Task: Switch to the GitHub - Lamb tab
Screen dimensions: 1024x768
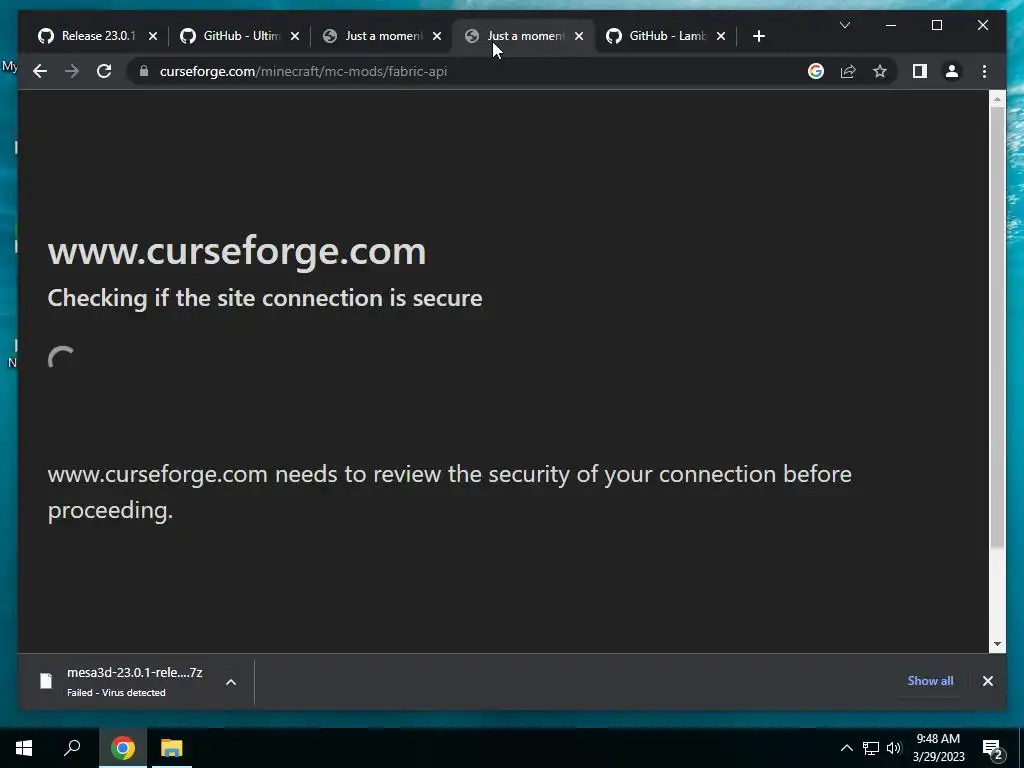Action: [666, 36]
